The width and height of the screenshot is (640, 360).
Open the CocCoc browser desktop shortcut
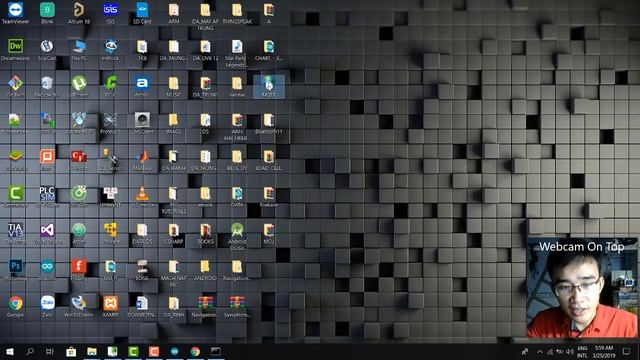click(79, 196)
